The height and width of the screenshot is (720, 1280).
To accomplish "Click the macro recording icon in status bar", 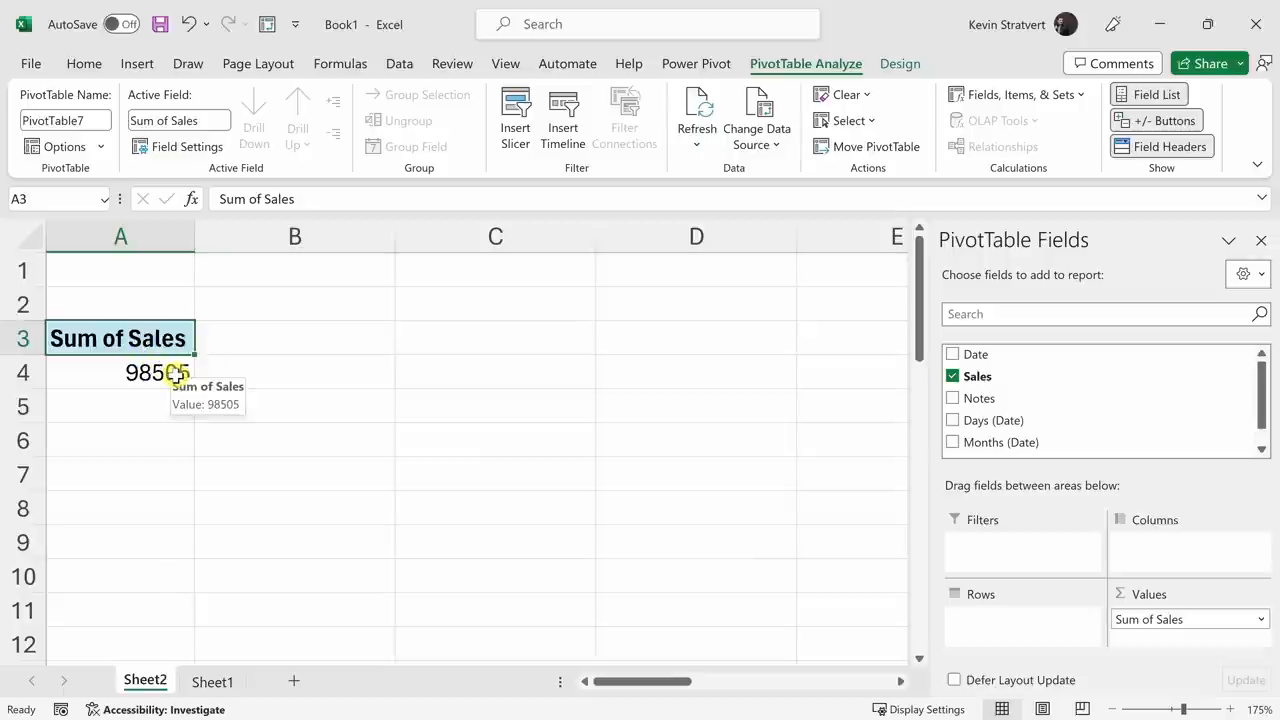I will [61, 710].
